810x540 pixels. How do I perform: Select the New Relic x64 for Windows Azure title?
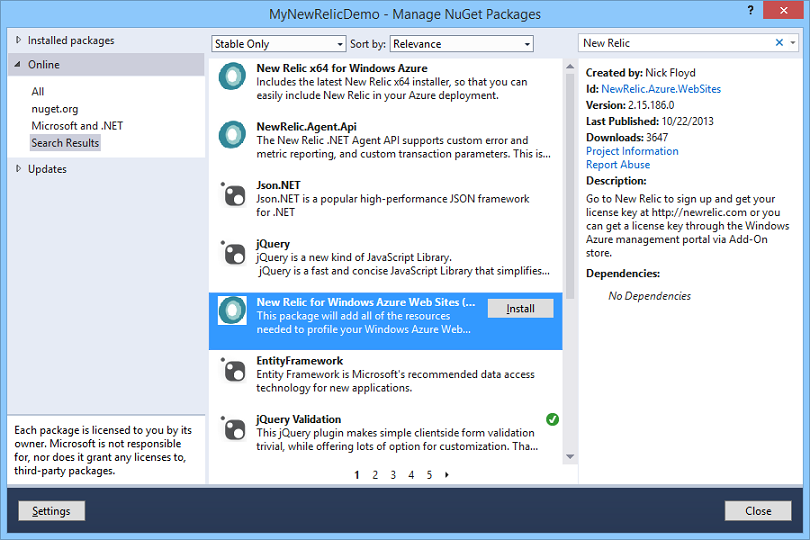tap(342, 68)
